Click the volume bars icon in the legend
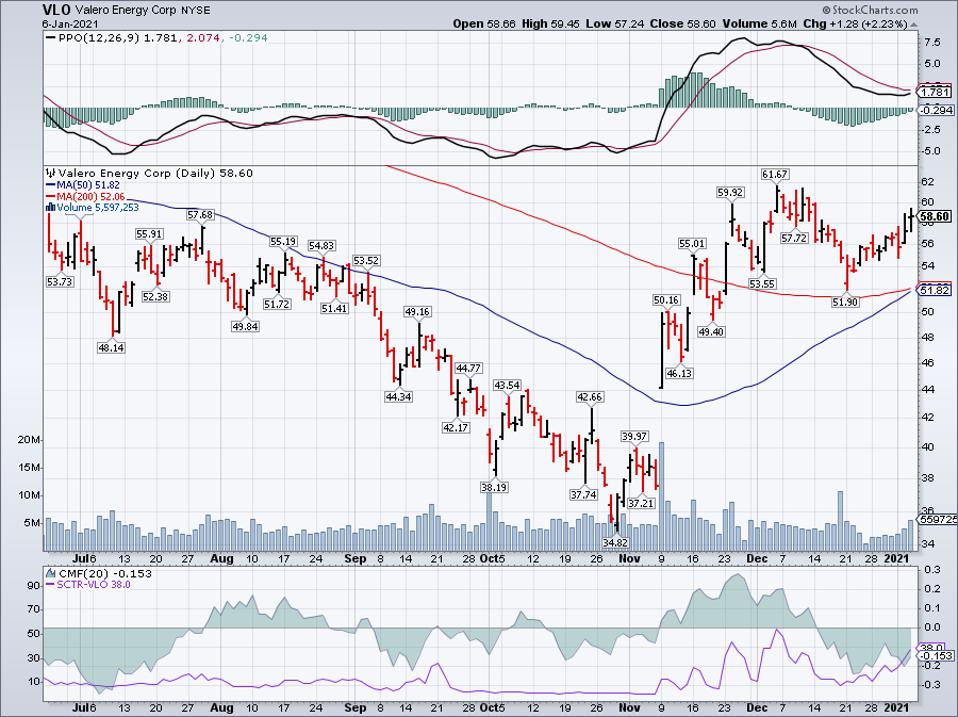 tap(51, 208)
